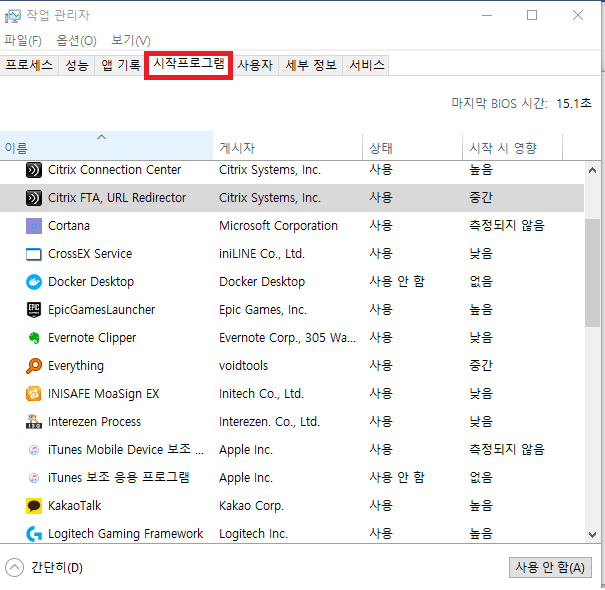Click 사용 안 함 status of iTunes 보조 응용 프로그램
This screenshot has height=590, width=605.
[397, 478]
